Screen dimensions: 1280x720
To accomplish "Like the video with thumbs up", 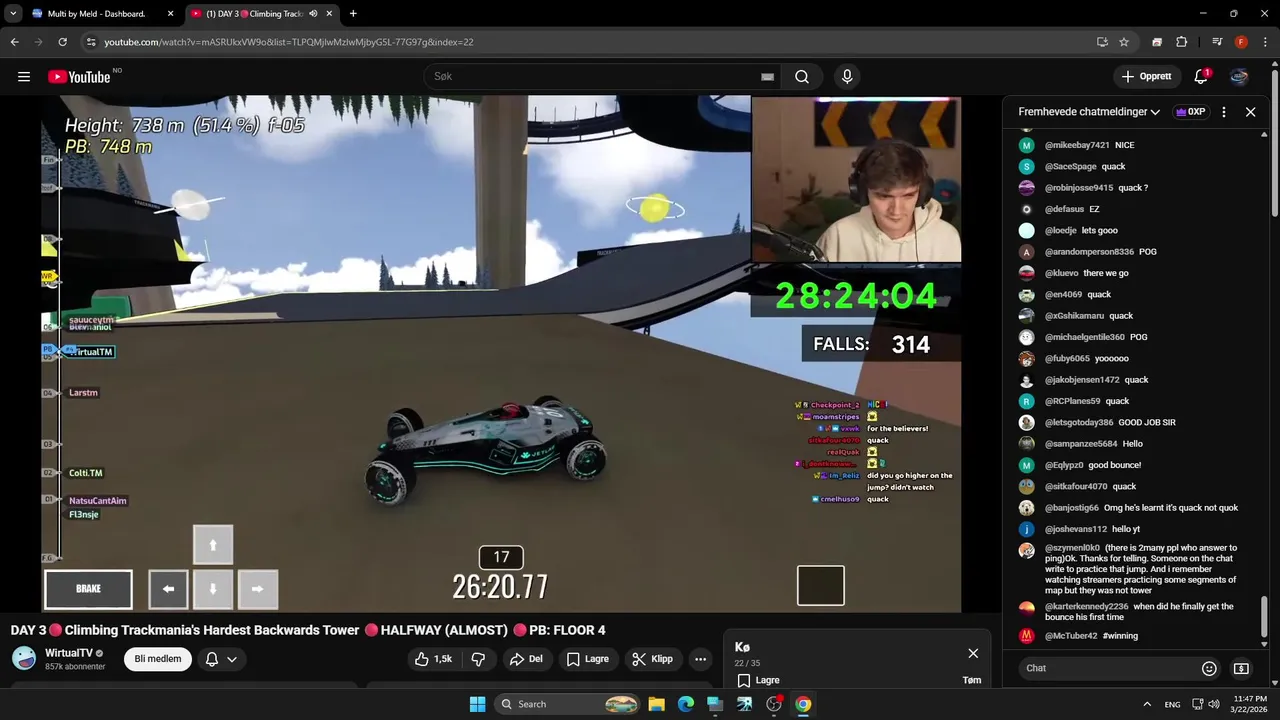I will pos(434,659).
